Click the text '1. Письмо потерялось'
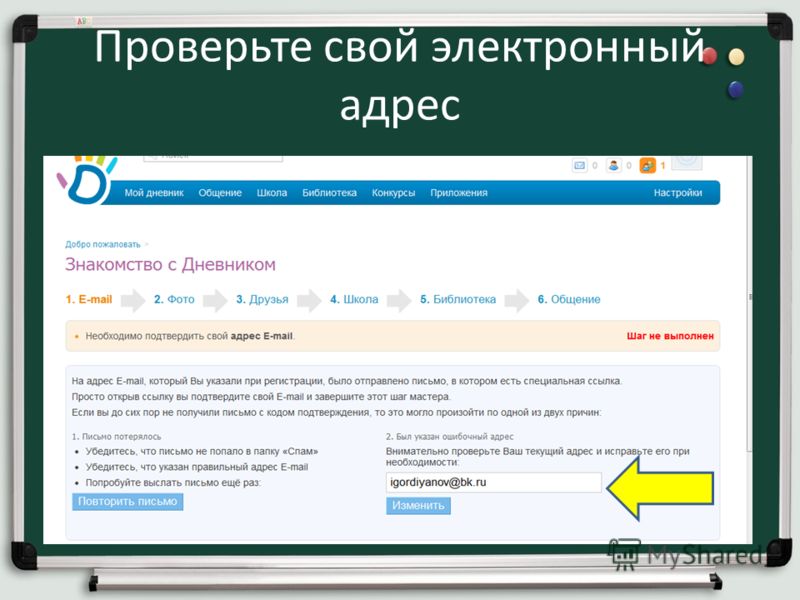This screenshot has width=800, height=600. tap(116, 437)
